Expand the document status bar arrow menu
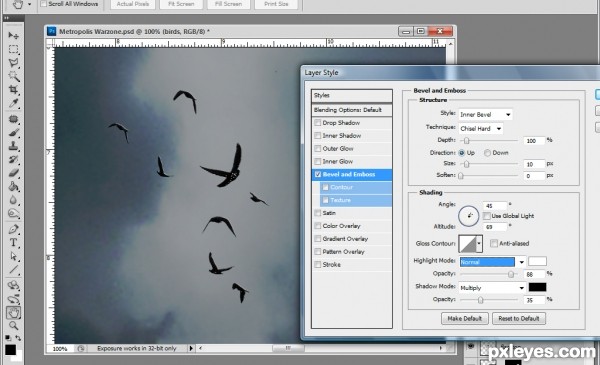600x365 pixels. point(191,349)
